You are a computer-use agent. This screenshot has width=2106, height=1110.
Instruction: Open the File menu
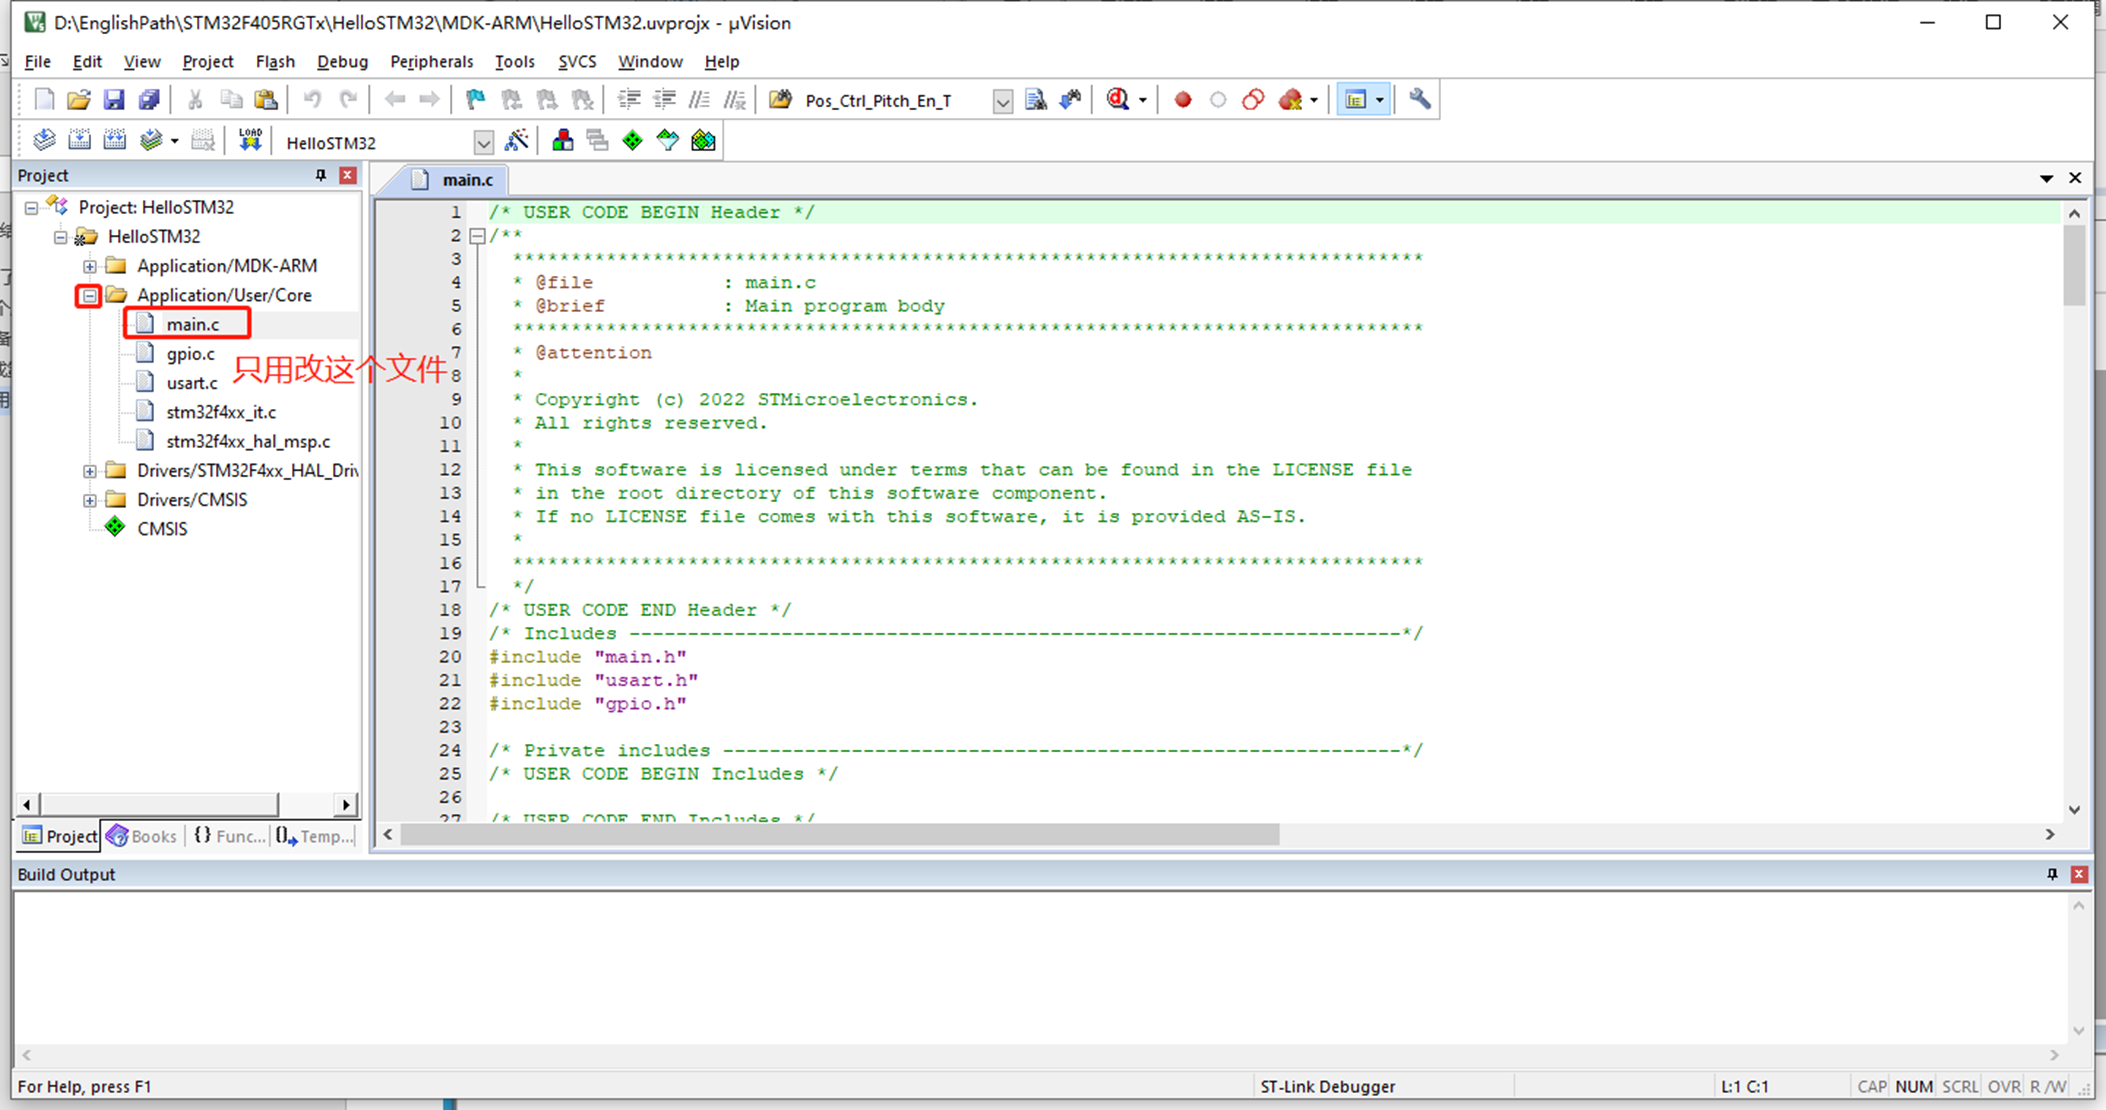[x=37, y=61]
